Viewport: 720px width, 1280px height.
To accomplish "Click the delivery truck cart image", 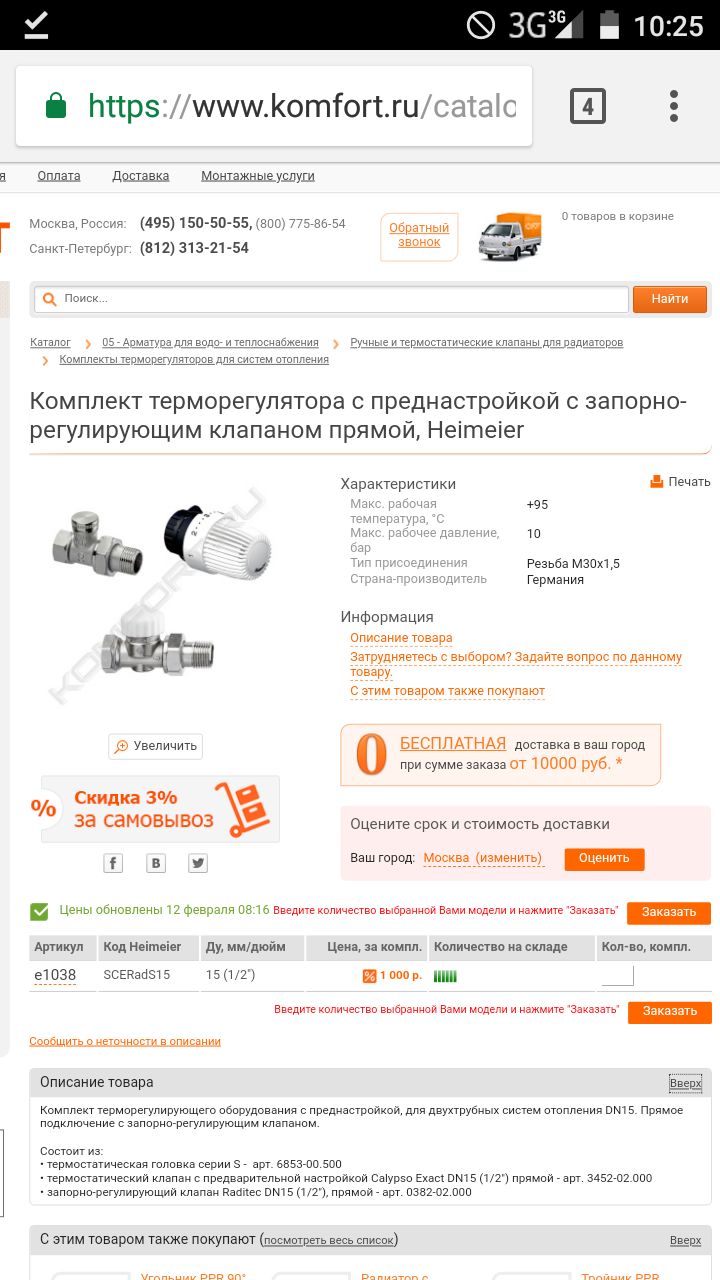I will coord(510,237).
